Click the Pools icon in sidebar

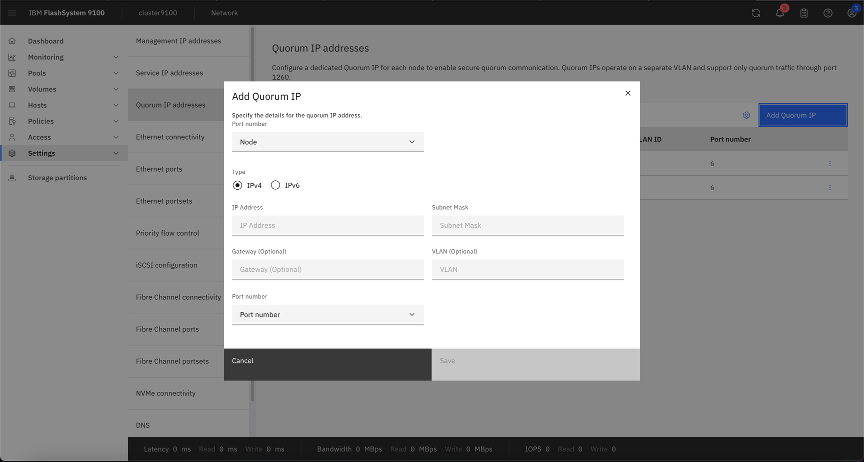pos(12,73)
